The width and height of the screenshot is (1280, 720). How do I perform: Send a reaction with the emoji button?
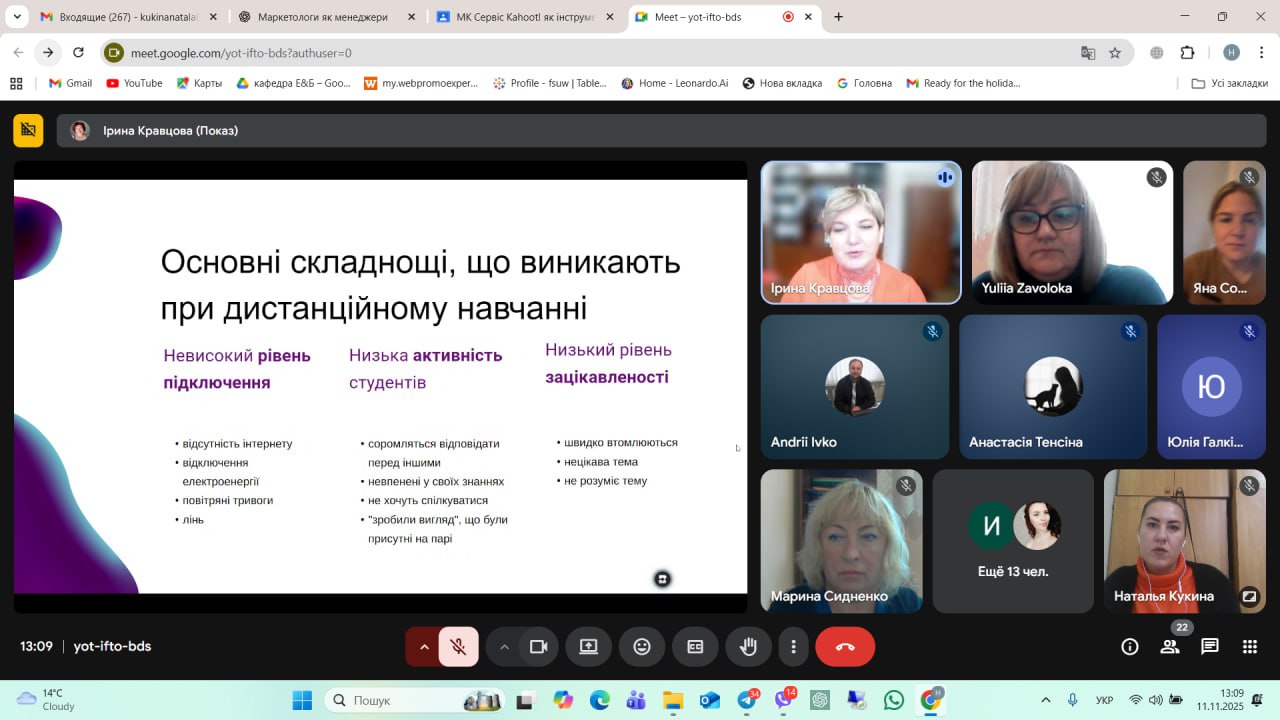coord(642,647)
